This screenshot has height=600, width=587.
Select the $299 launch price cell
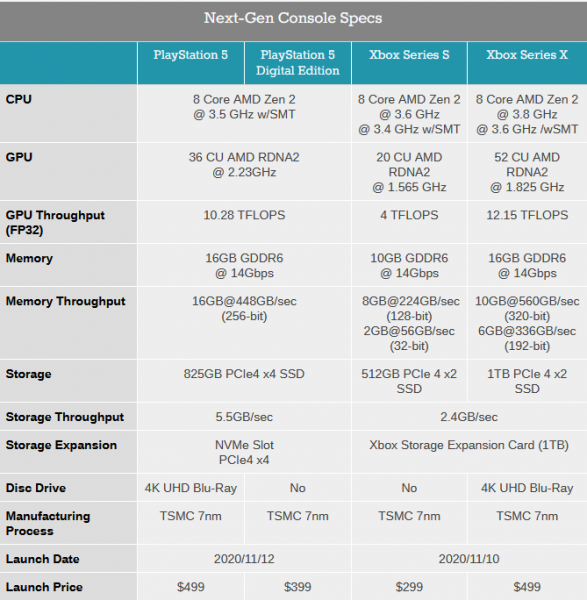[x=409, y=587]
